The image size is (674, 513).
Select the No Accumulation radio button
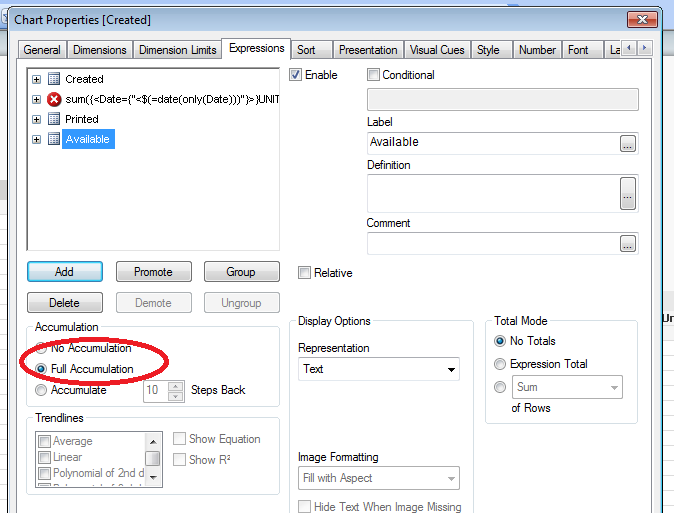tap(41, 348)
